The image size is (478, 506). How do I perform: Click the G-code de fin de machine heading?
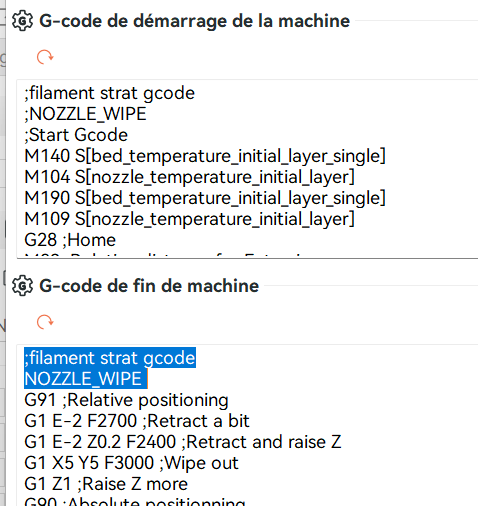(149, 286)
